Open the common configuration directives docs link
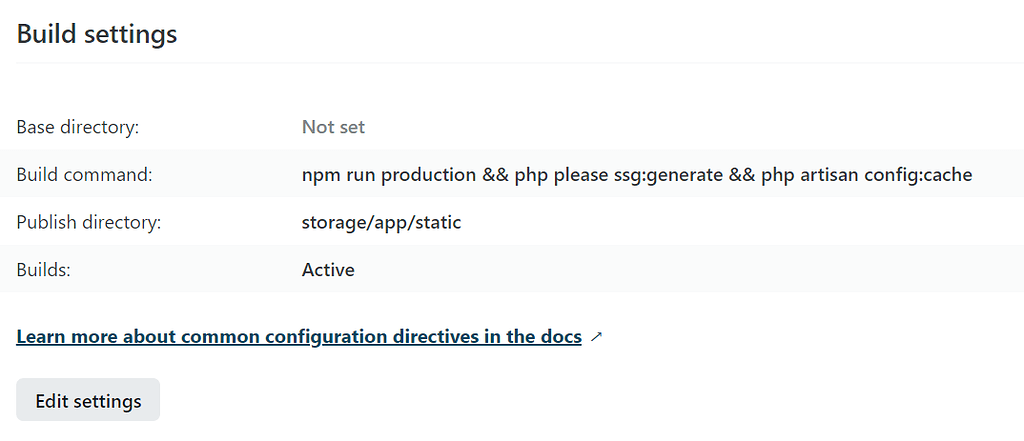 [x=299, y=337]
